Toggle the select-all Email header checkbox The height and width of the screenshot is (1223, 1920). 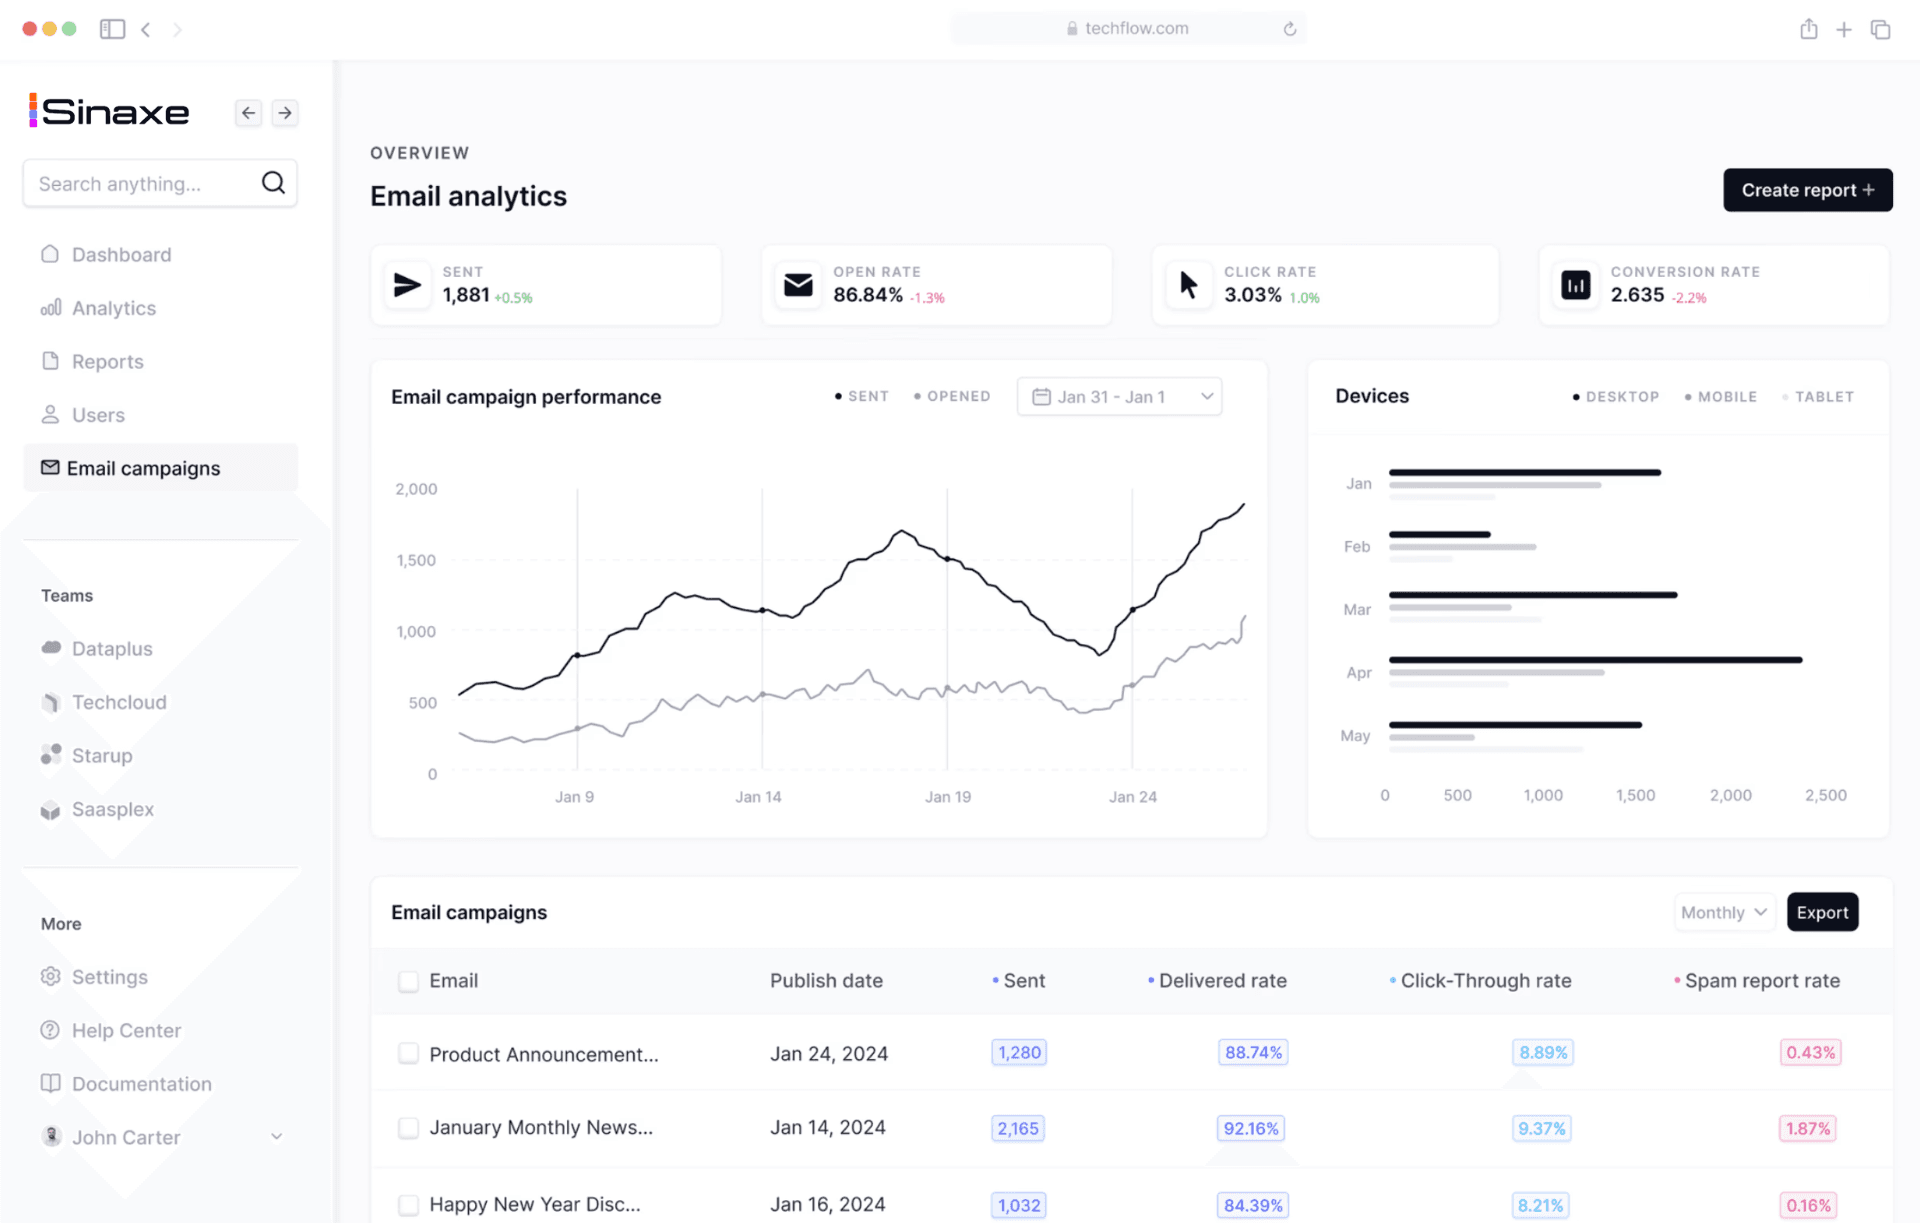408,981
